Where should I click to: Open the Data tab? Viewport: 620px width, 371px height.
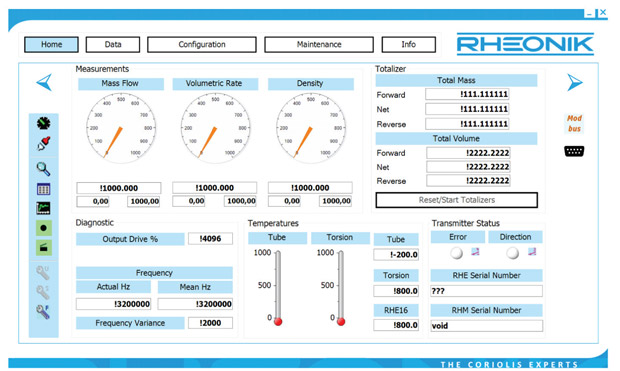click(x=113, y=44)
